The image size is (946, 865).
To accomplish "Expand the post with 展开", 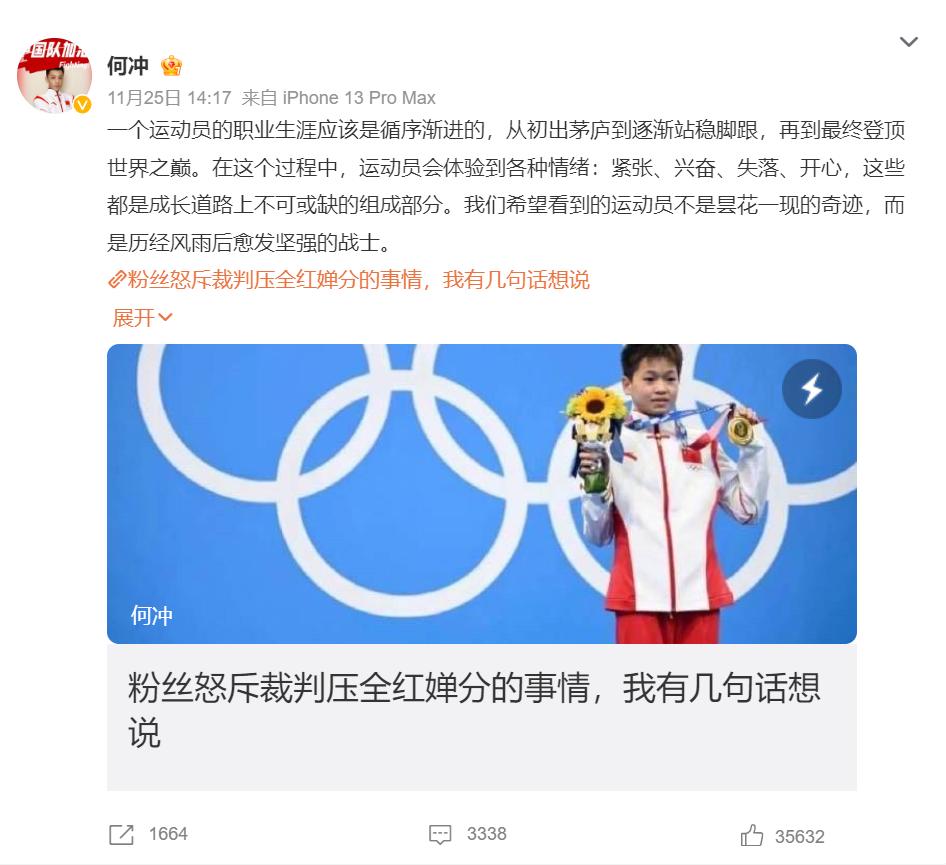I will (142, 318).
